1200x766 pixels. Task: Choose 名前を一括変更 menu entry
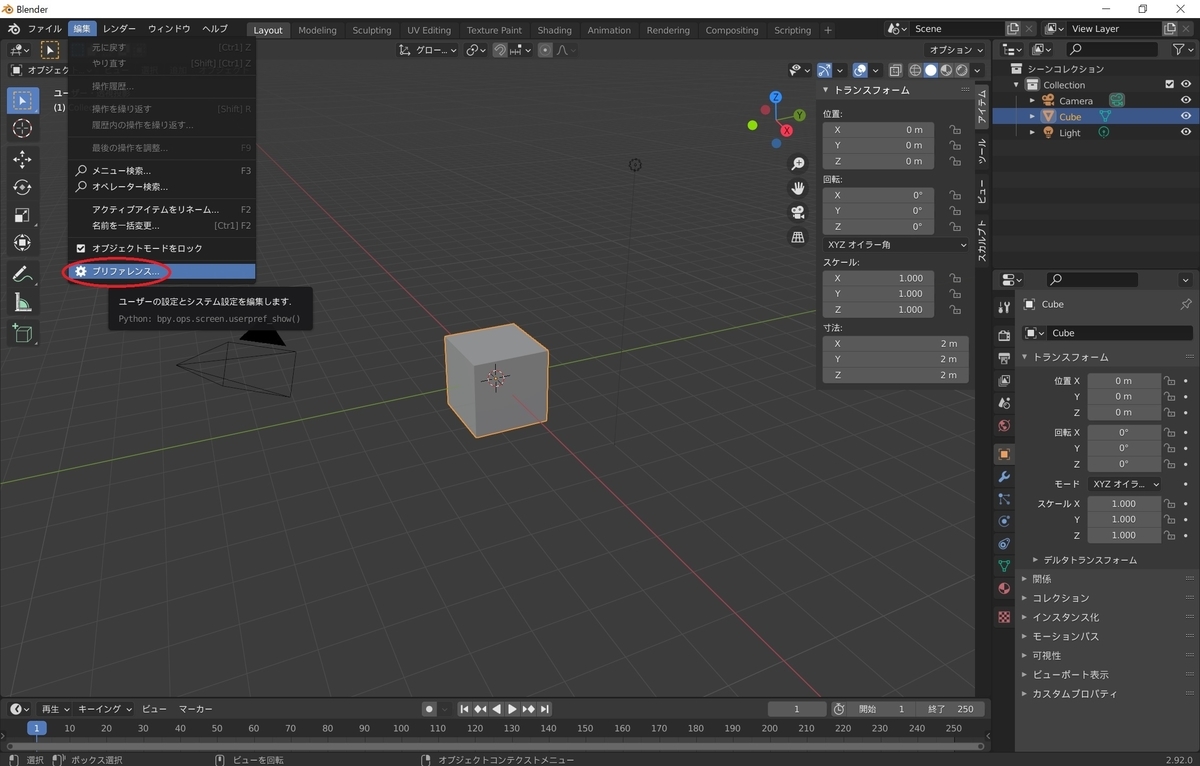point(162,225)
